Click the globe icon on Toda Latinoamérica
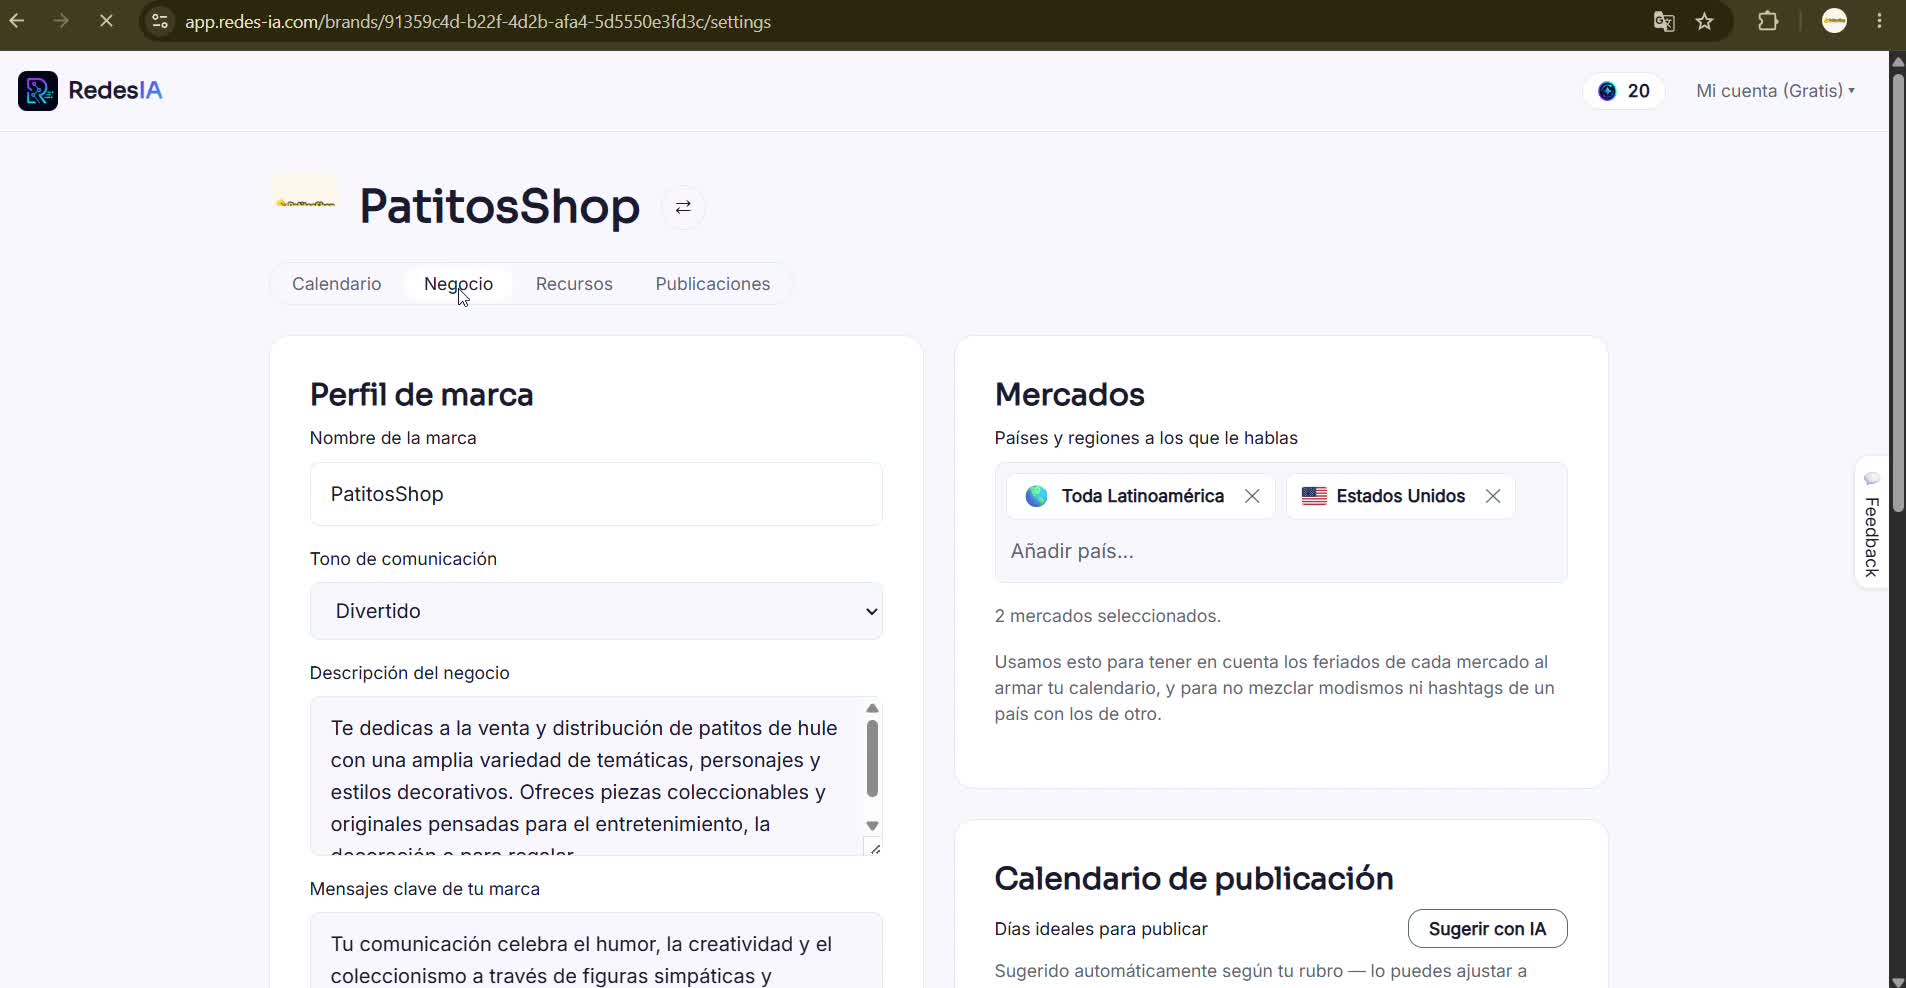 point(1037,496)
